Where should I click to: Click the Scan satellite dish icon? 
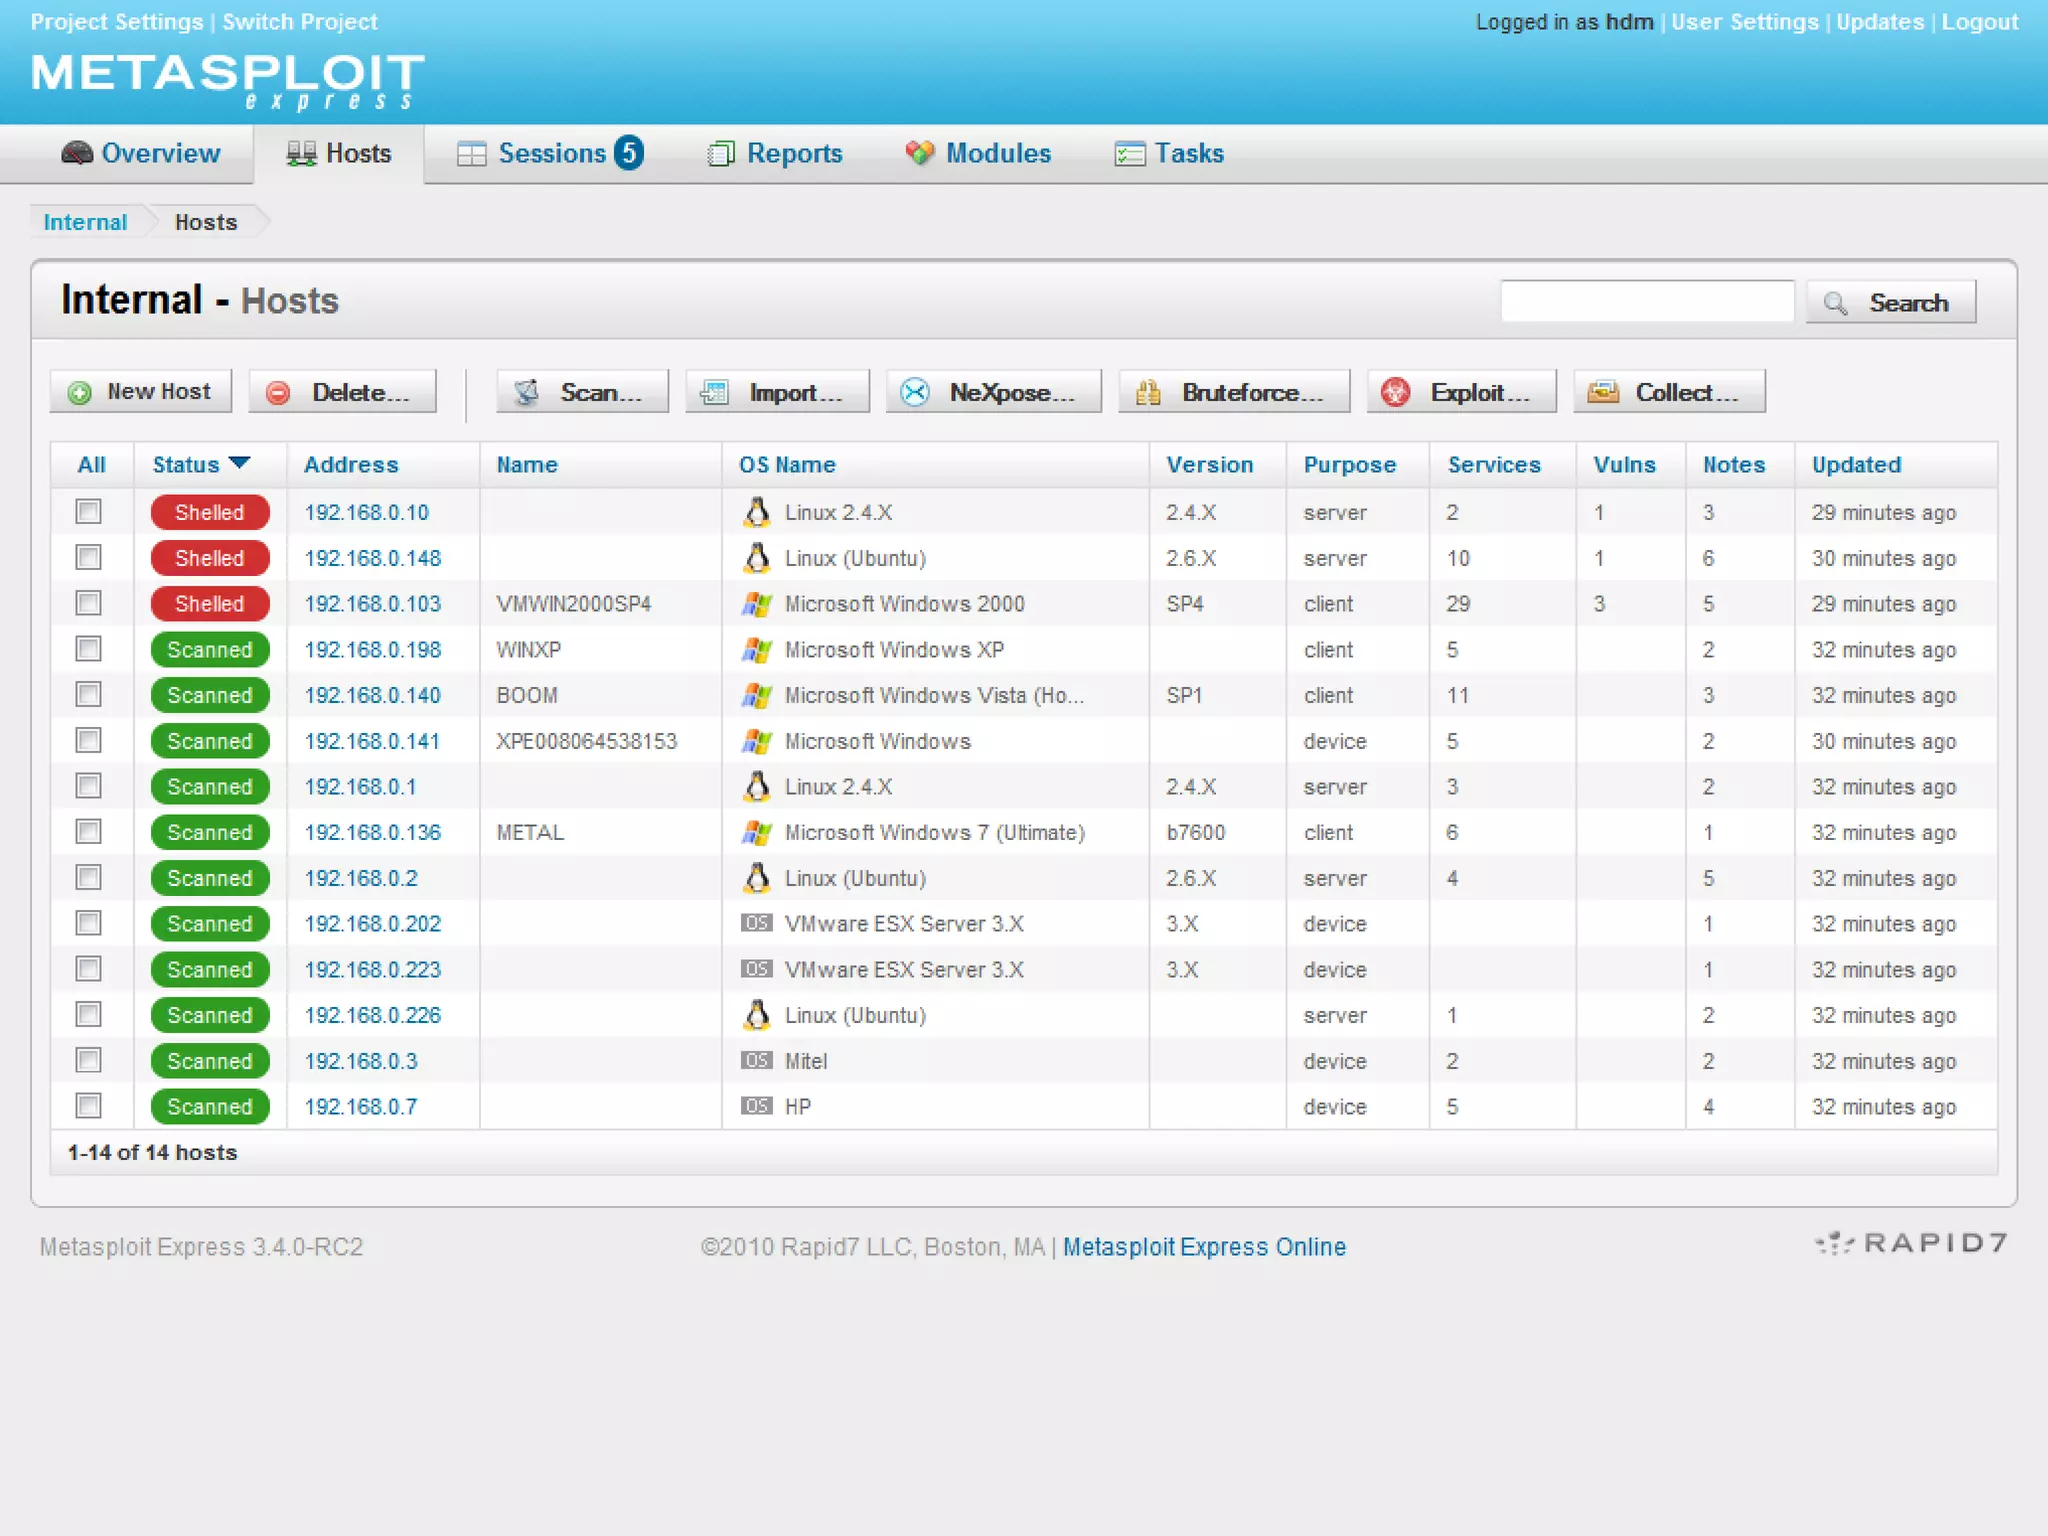(527, 393)
